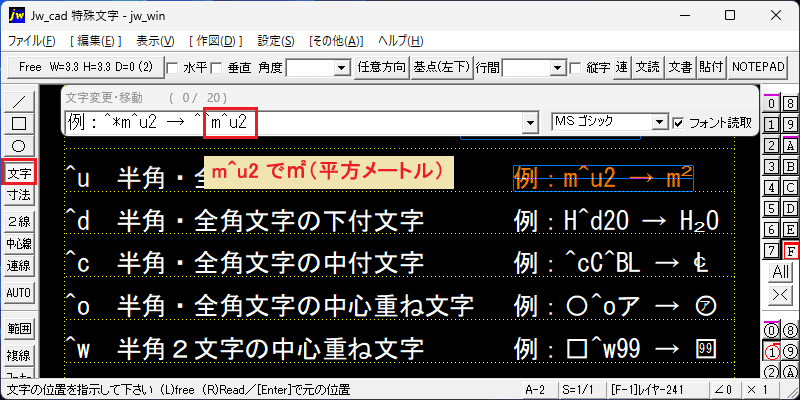Click the 任意方向 button

click(382, 67)
